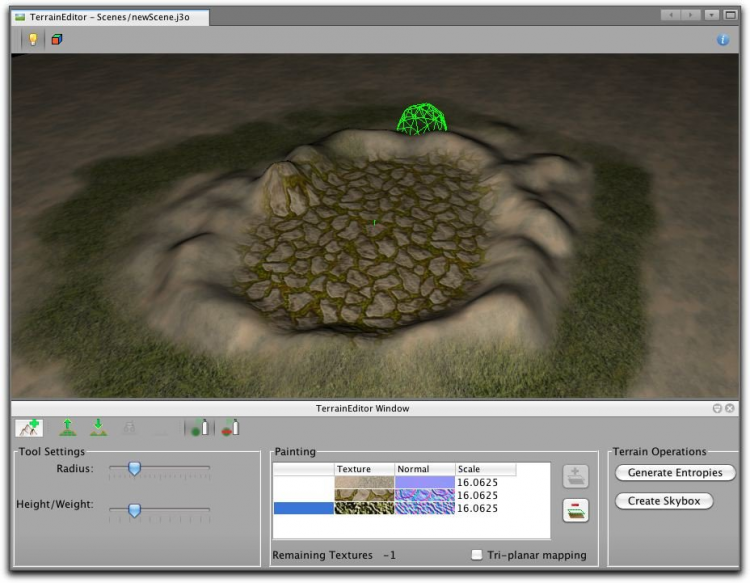
Task: Select the third row normal map thumbnail
Action: click(x=425, y=508)
